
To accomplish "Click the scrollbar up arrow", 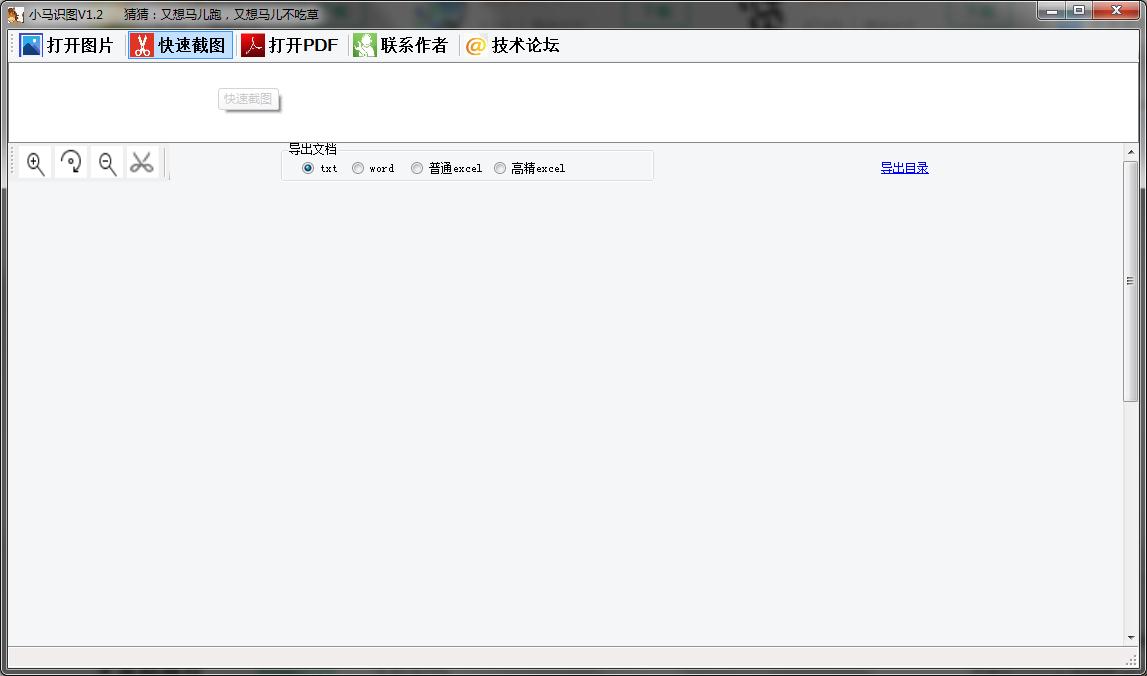I will point(1131,152).
